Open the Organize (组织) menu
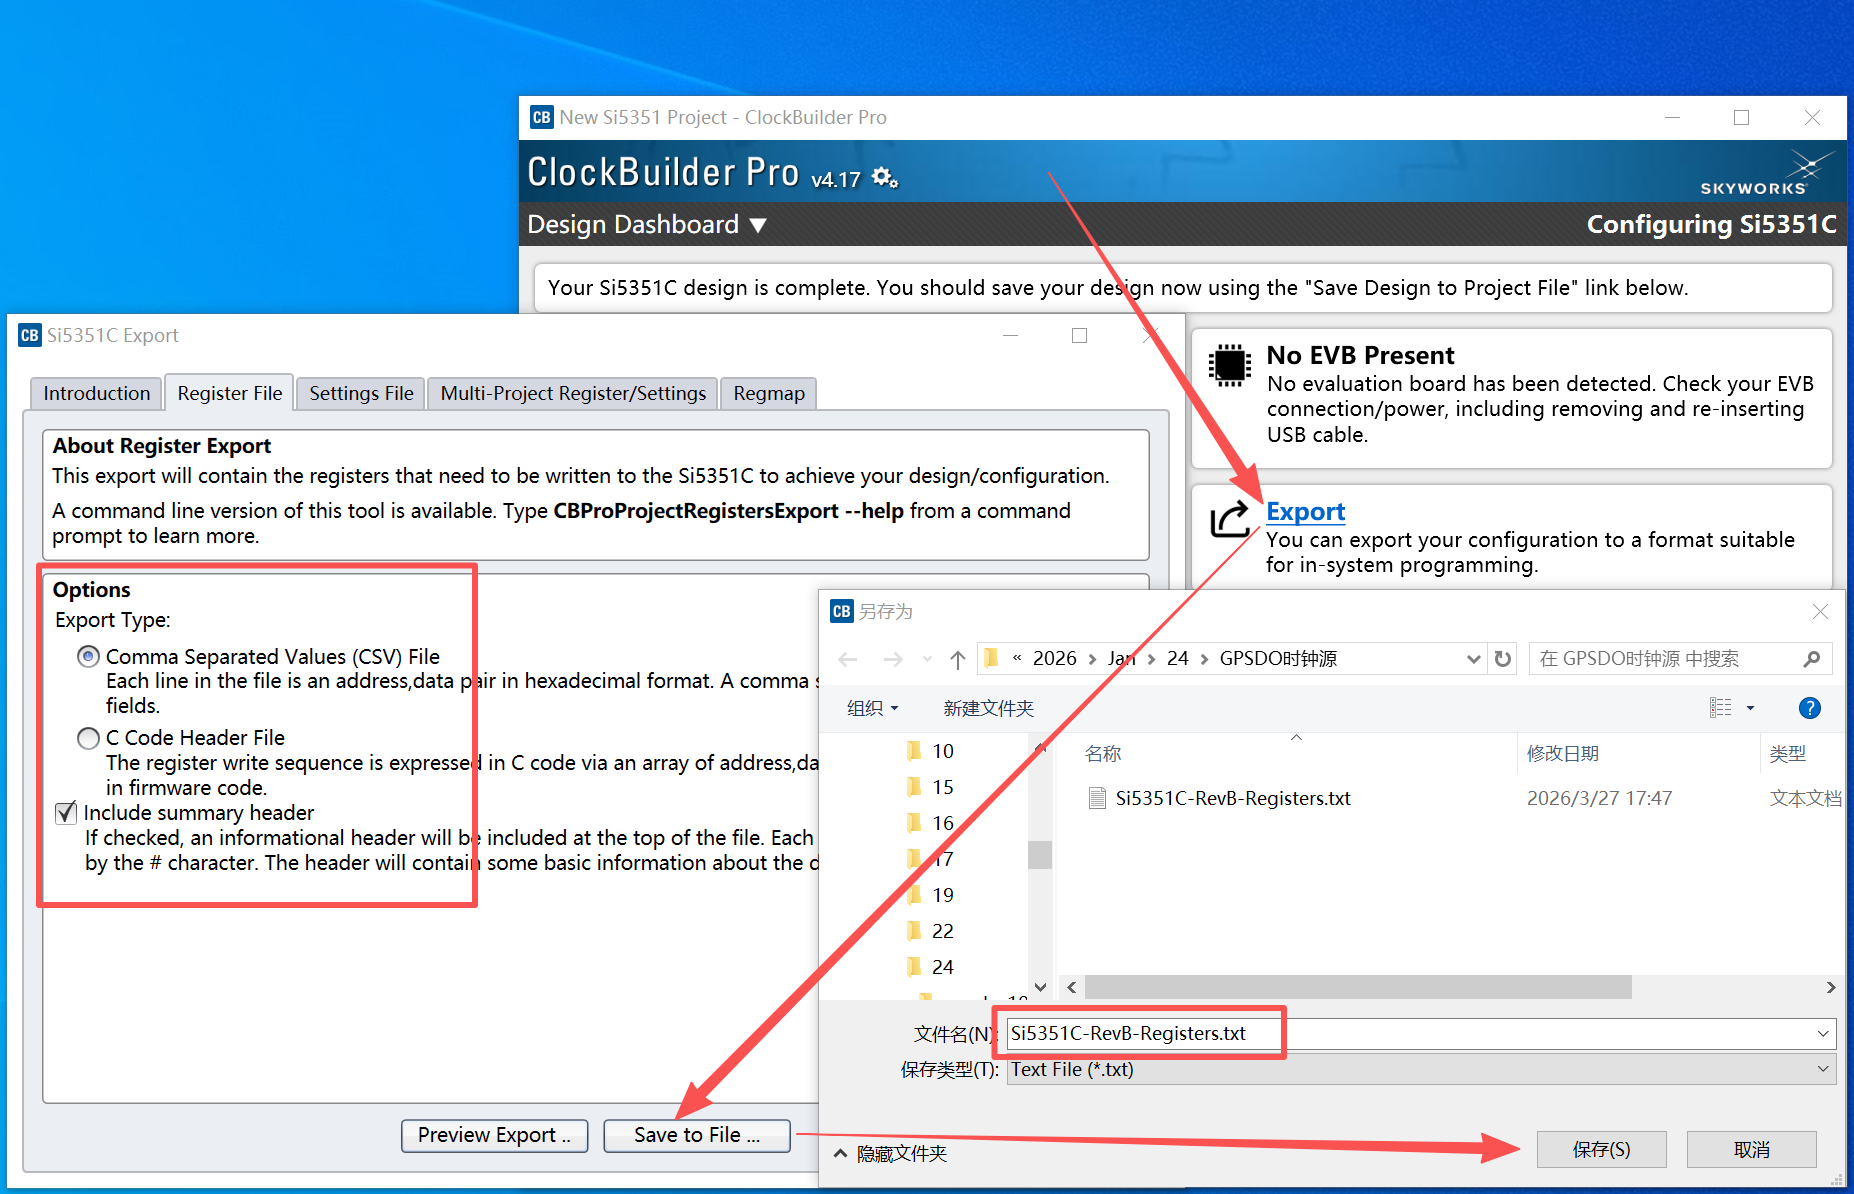1854x1194 pixels. click(873, 708)
